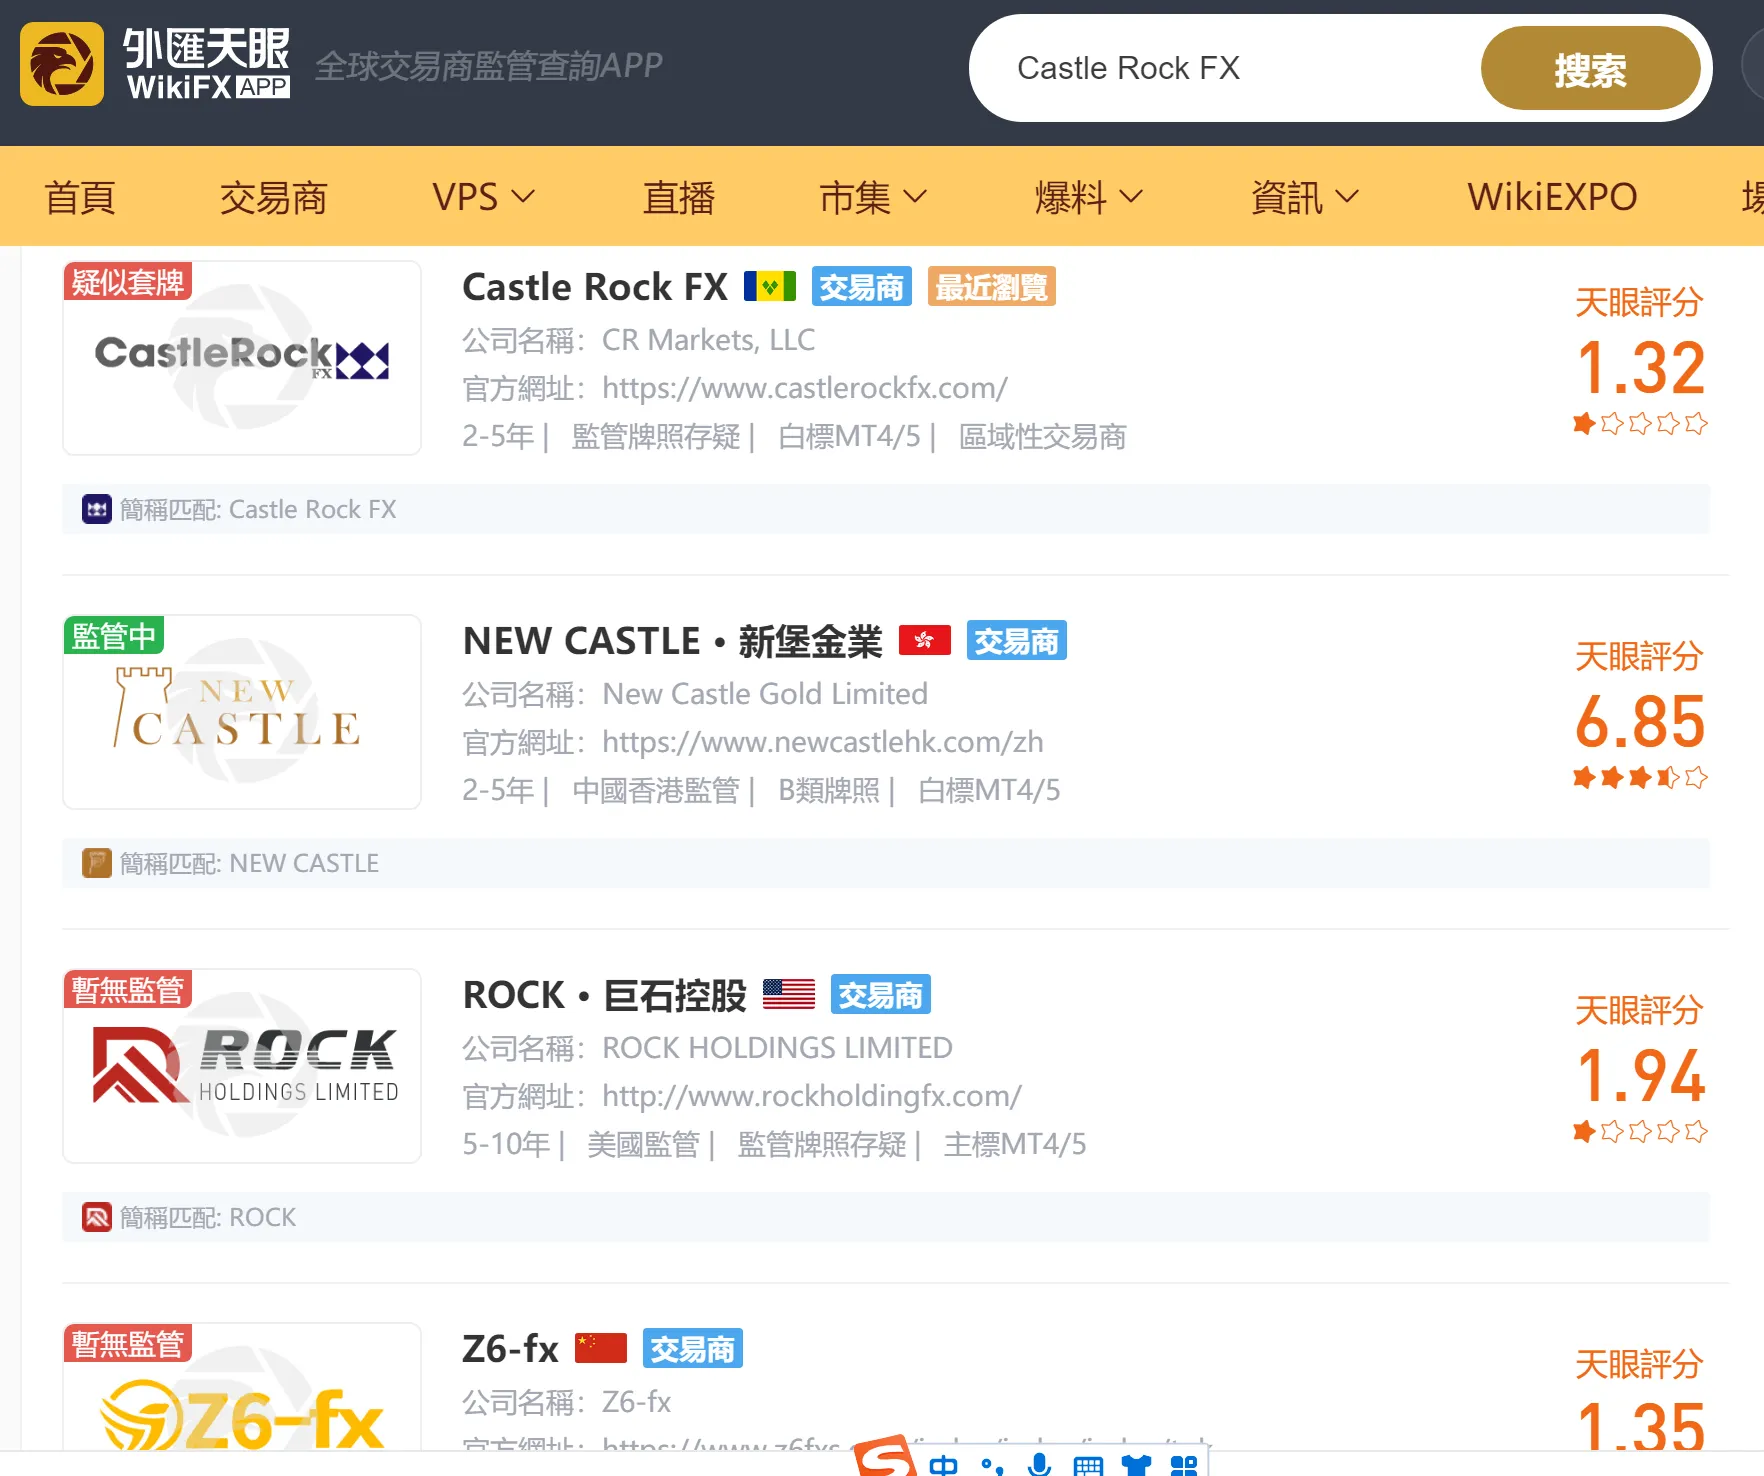This screenshot has width=1764, height=1476.
Task: Click the 交易商 tag beside NEW CASTLE
Action: (x=1017, y=641)
